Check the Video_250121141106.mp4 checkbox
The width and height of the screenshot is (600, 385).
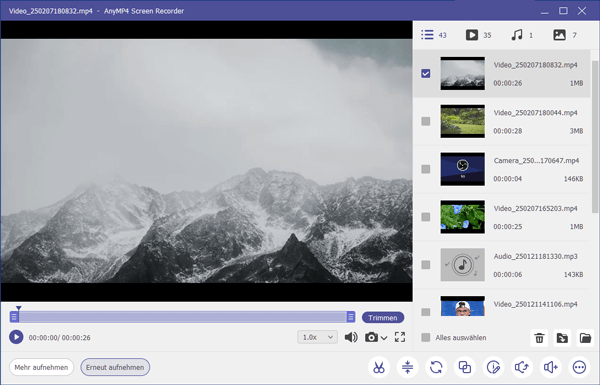[426, 312]
